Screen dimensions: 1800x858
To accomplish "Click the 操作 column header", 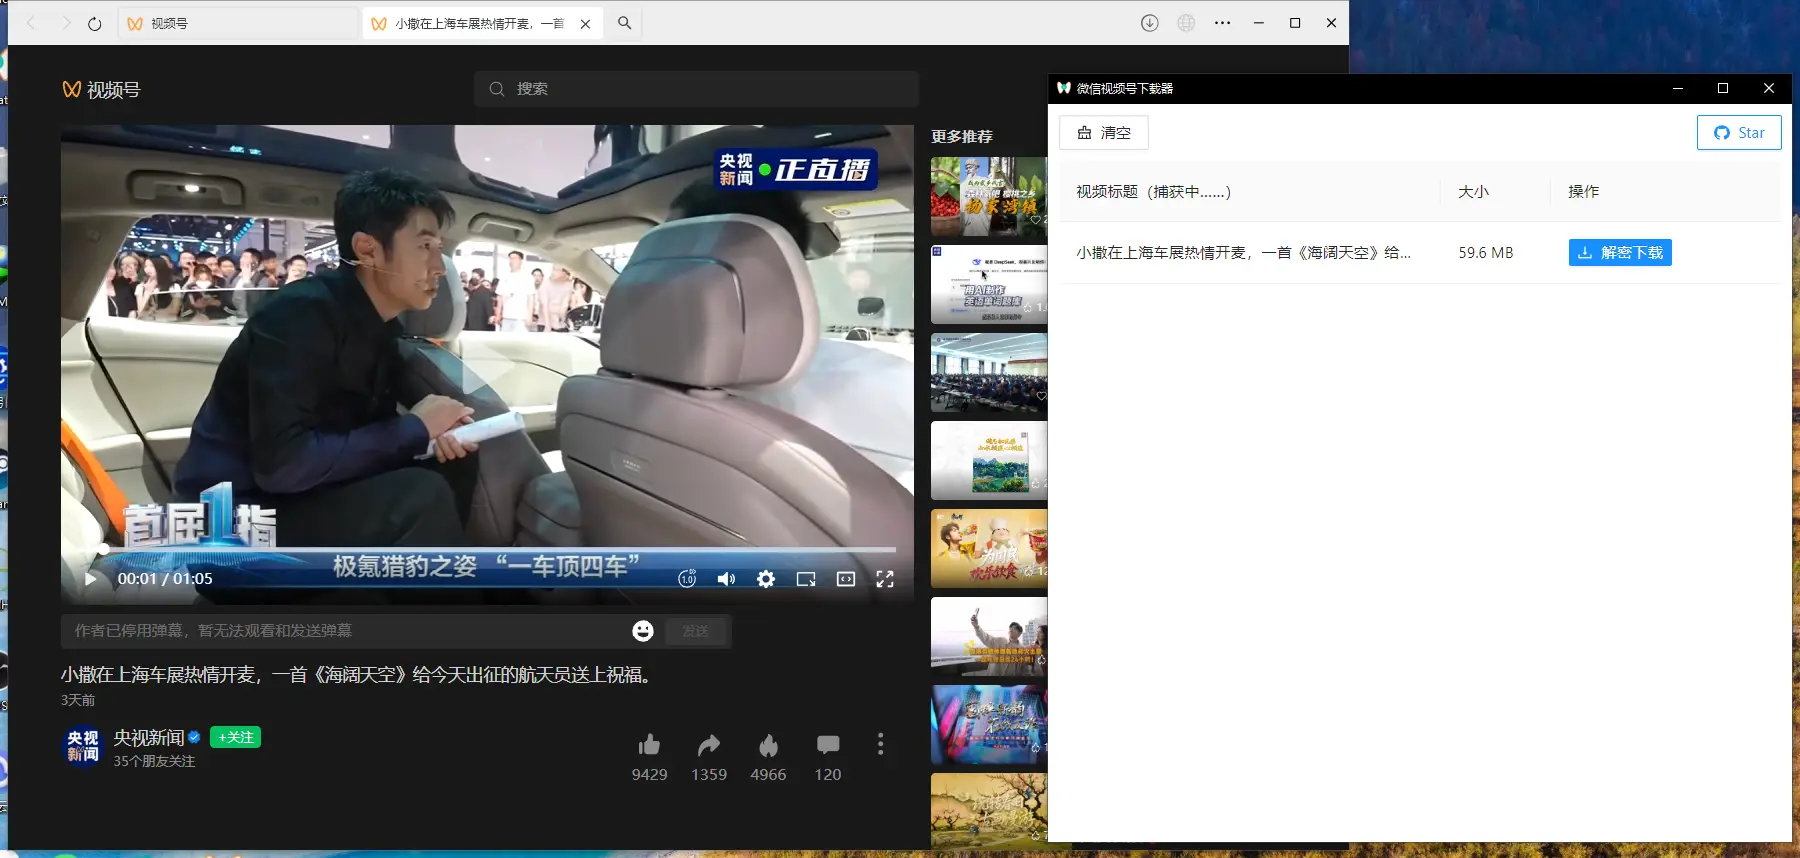I will pyautogui.click(x=1583, y=191).
